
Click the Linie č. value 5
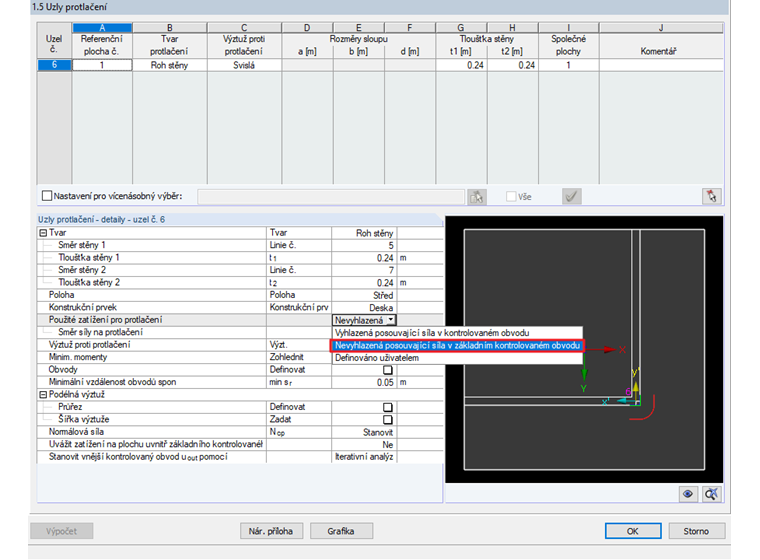pyautogui.click(x=364, y=245)
